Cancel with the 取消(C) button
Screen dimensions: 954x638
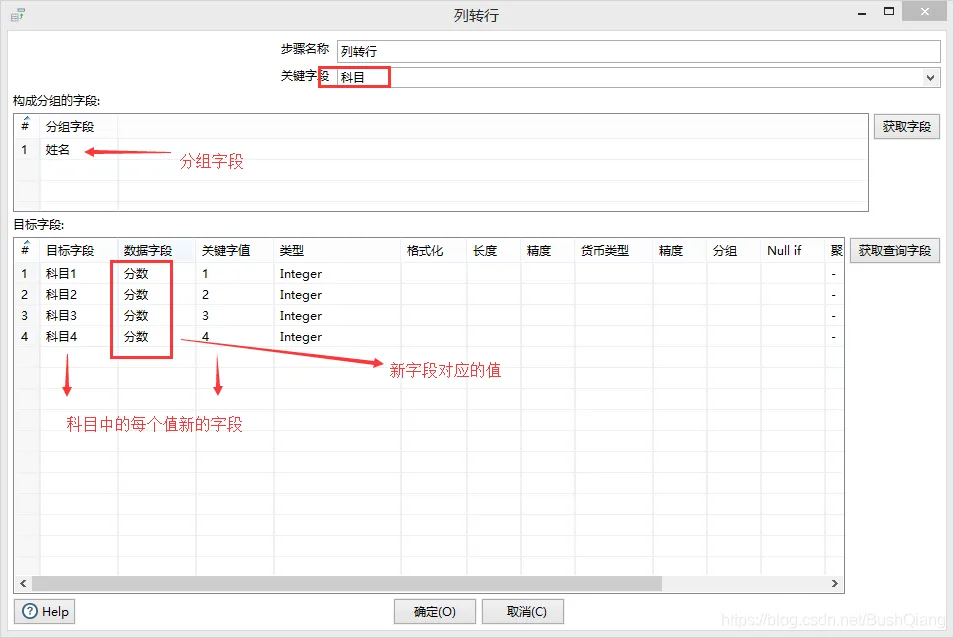(523, 611)
